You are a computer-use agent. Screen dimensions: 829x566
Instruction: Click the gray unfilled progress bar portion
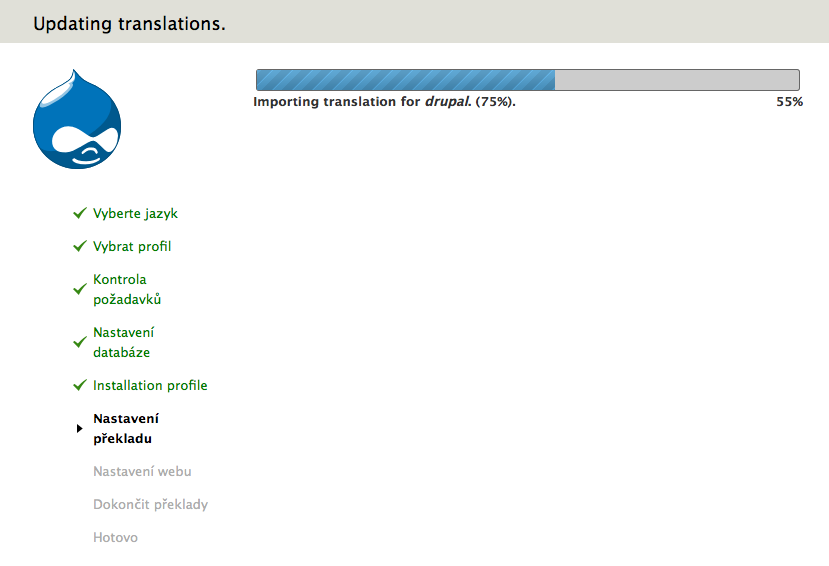click(677, 80)
